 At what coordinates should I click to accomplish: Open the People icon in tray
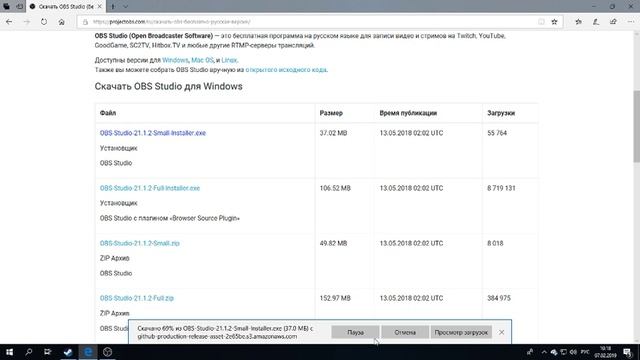click(x=530, y=352)
